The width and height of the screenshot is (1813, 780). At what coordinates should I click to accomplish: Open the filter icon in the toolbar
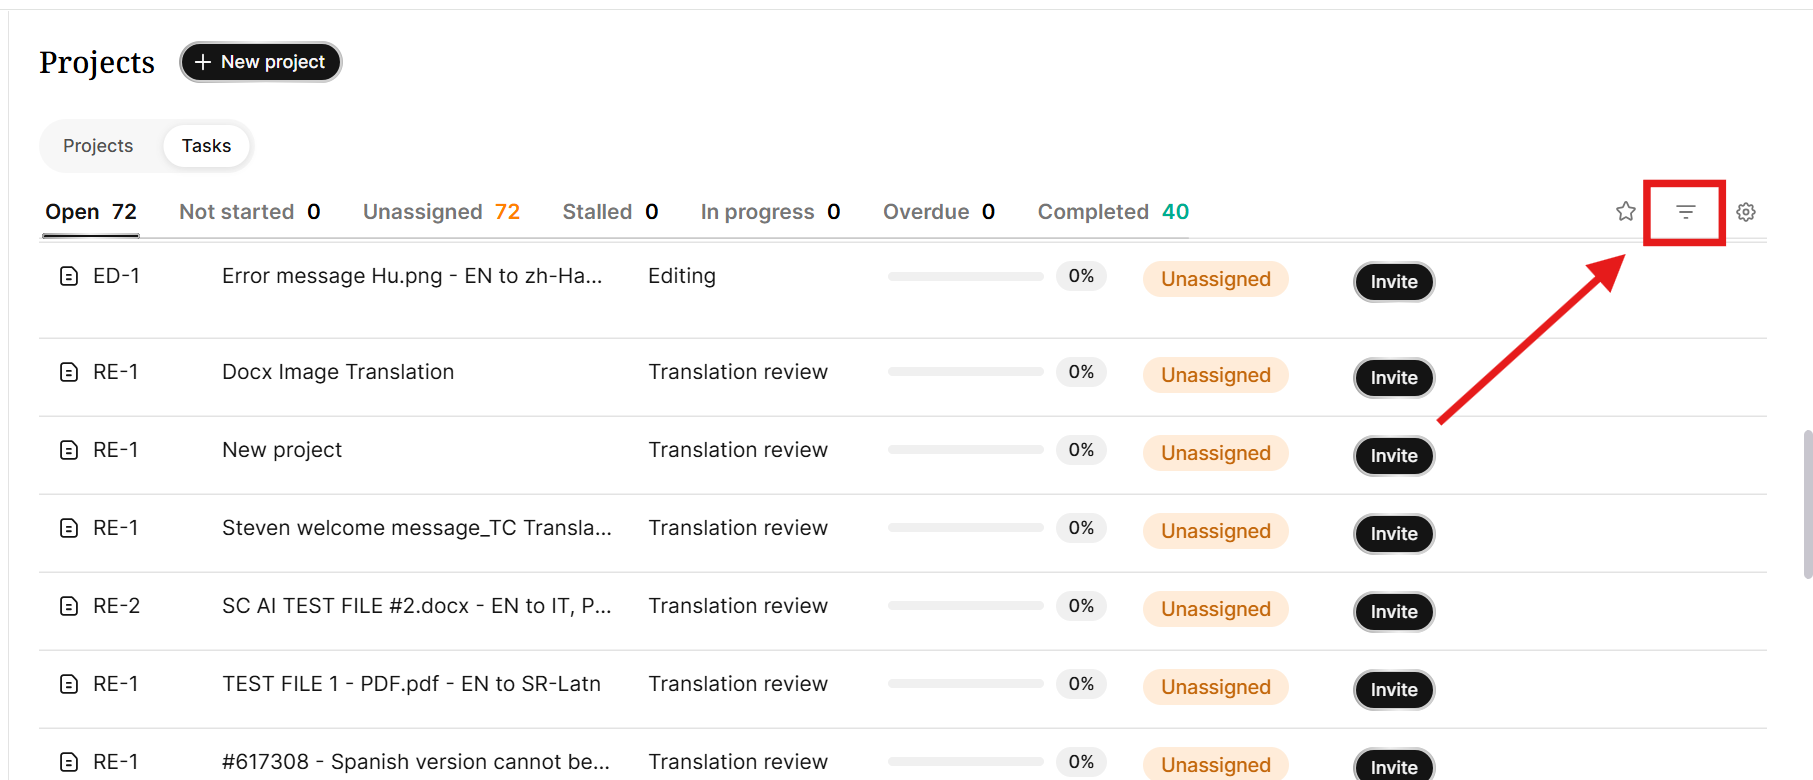coord(1685,212)
